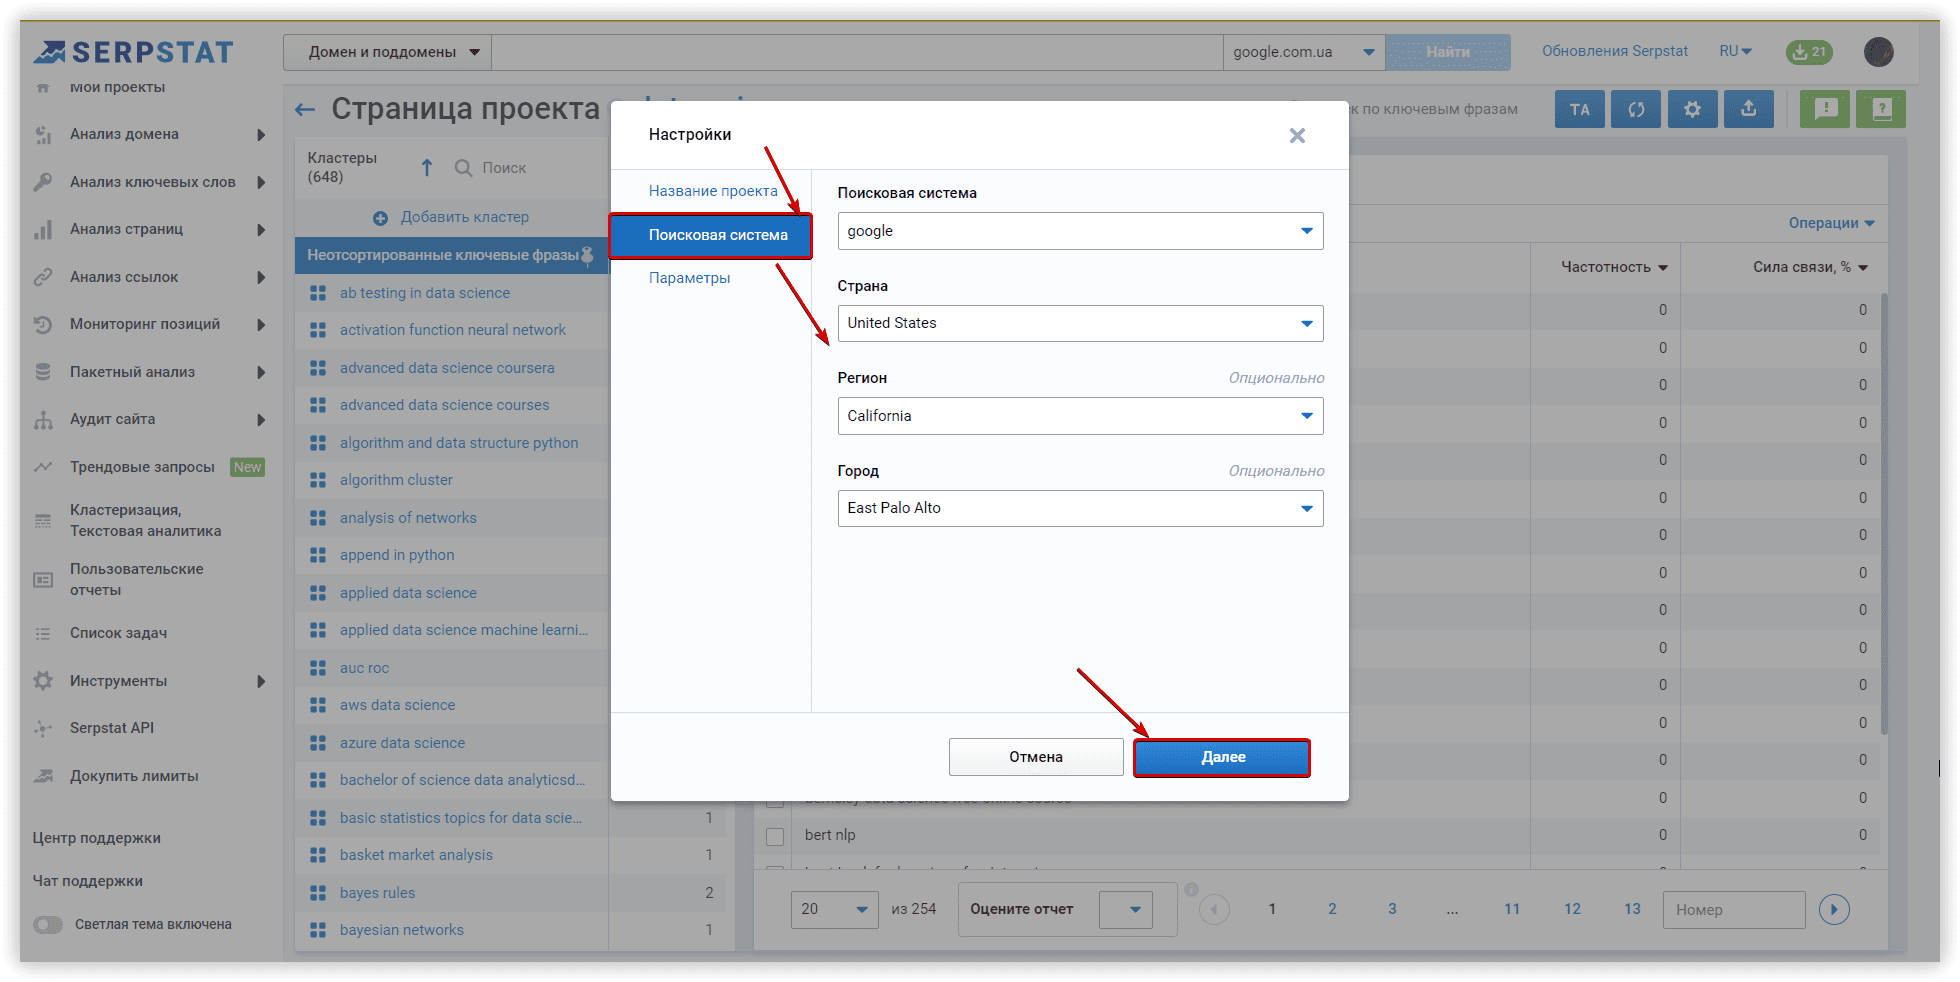This screenshot has height=982, width=1960.
Task: Click the refresh icon button in top toolbar
Action: pos(1636,109)
